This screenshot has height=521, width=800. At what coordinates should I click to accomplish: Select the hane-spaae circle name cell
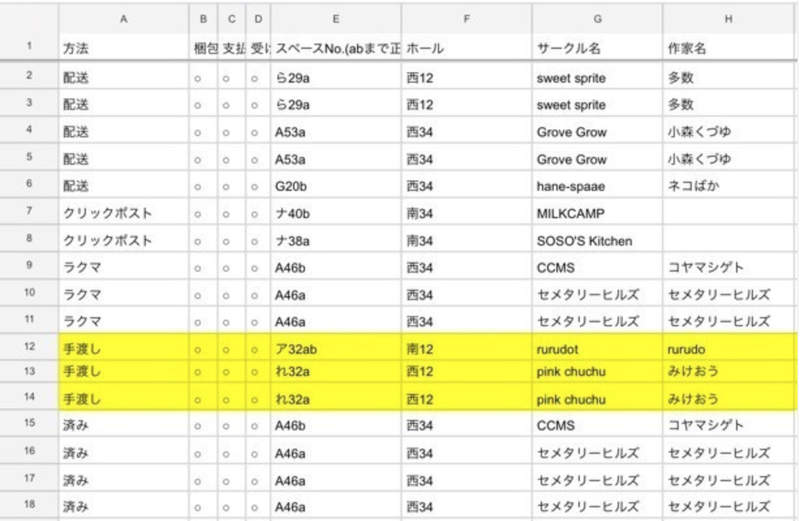pos(596,186)
